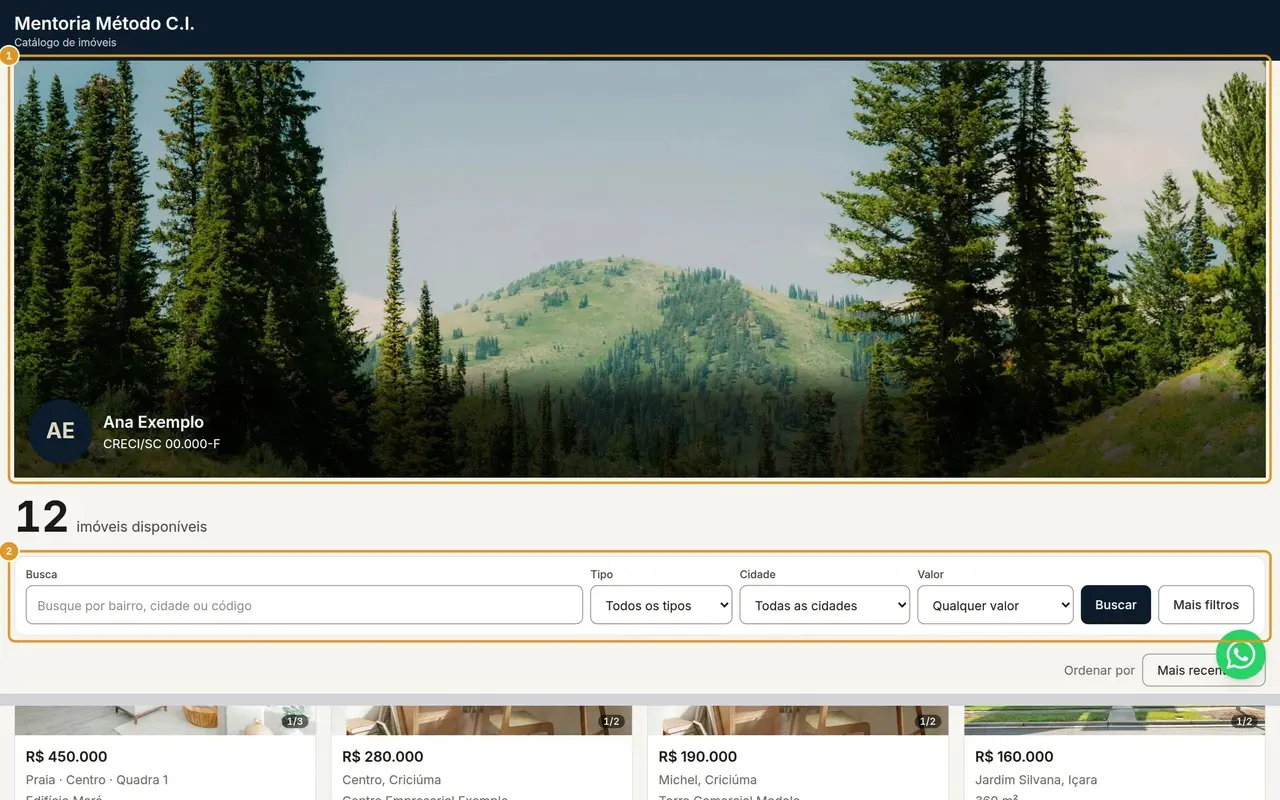The height and width of the screenshot is (800, 1280).
Task: Click the Catálogo de imóveis subtitle
Action: coord(65,43)
